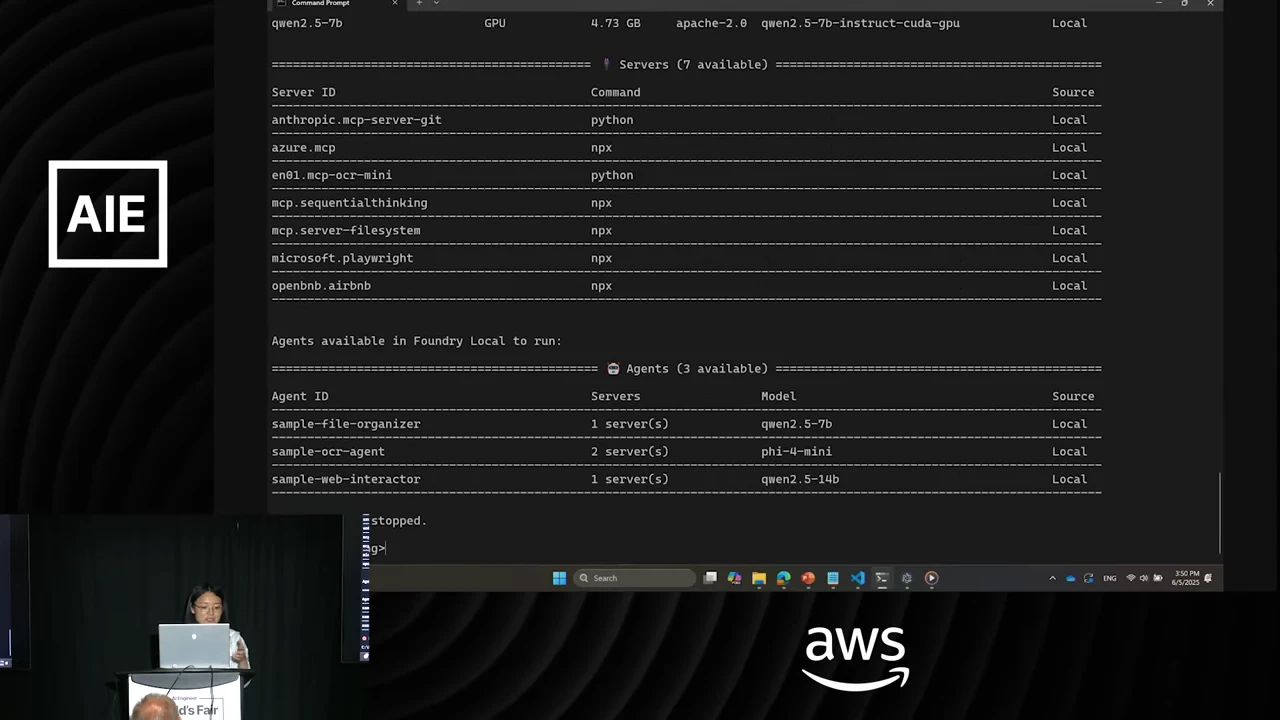The width and height of the screenshot is (1280, 720).
Task: Open OneDrive cloud tray icon
Action: 1071,578
